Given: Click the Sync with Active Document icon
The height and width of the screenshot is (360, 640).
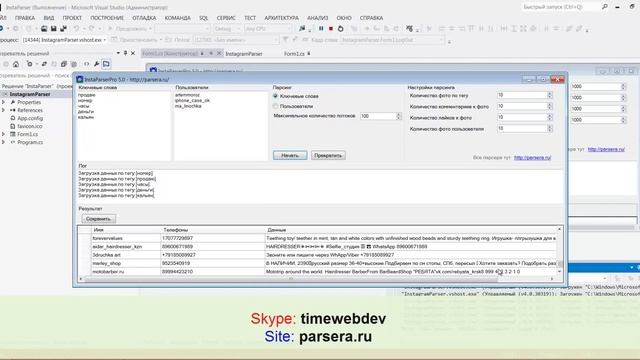Looking at the screenshot, I should (x=44, y=64).
